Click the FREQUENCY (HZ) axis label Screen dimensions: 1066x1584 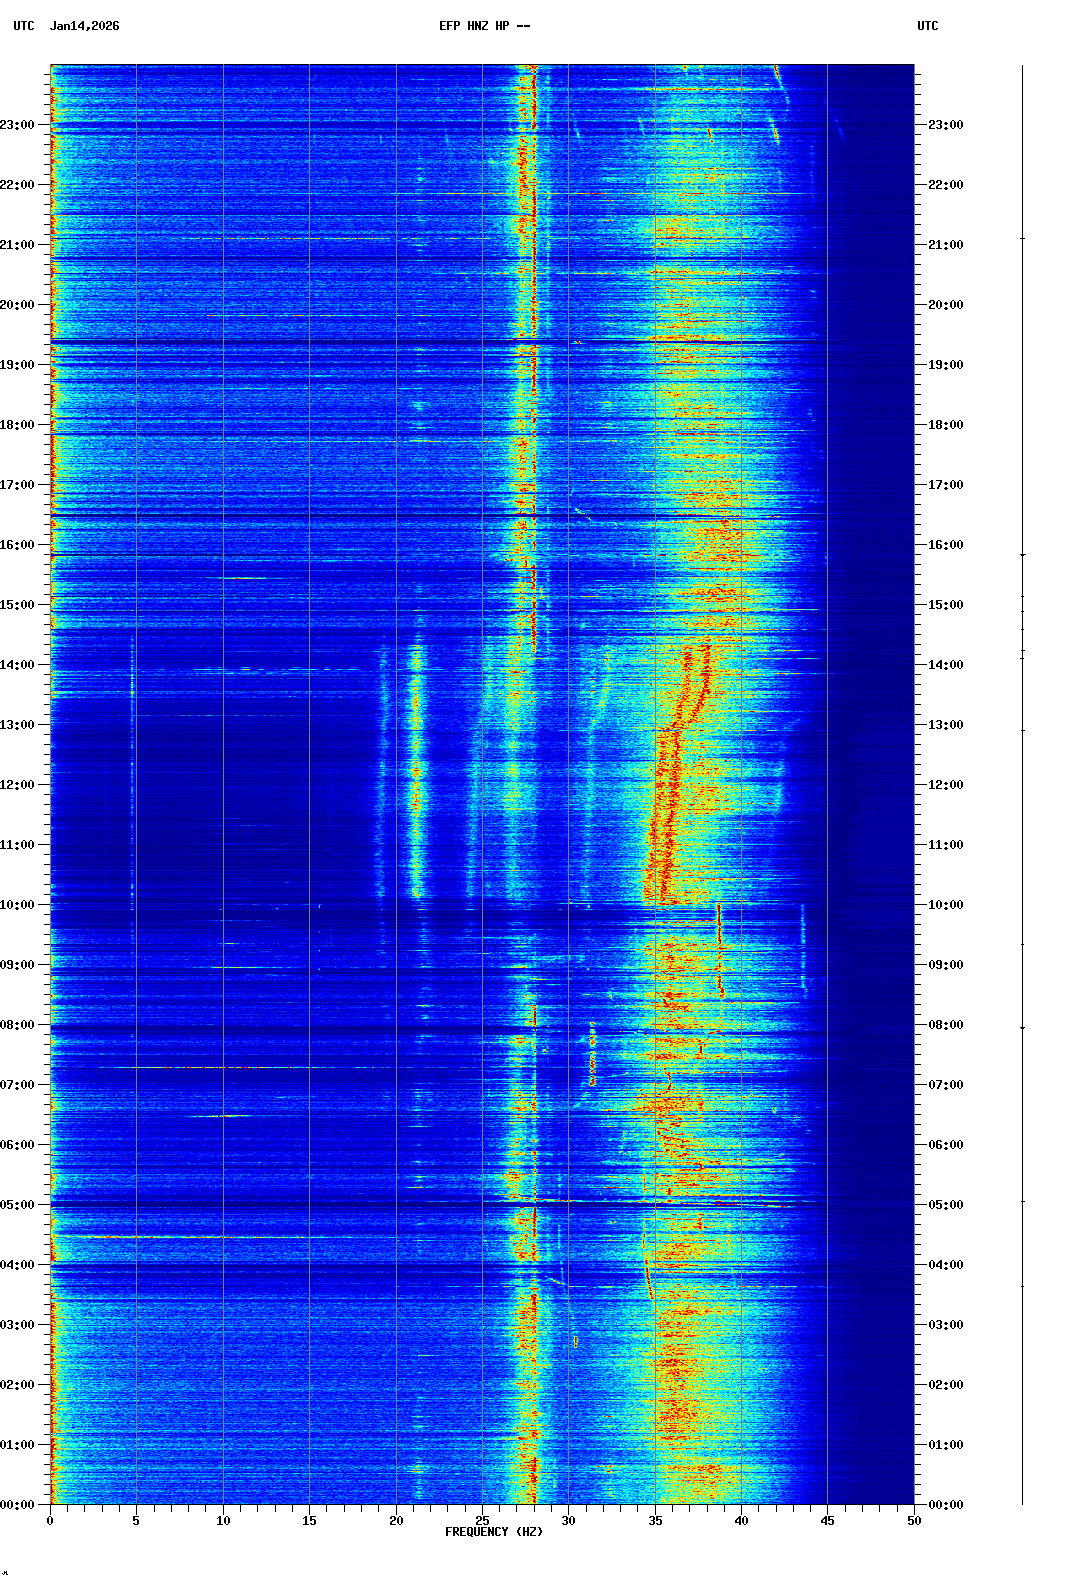[x=494, y=1532]
